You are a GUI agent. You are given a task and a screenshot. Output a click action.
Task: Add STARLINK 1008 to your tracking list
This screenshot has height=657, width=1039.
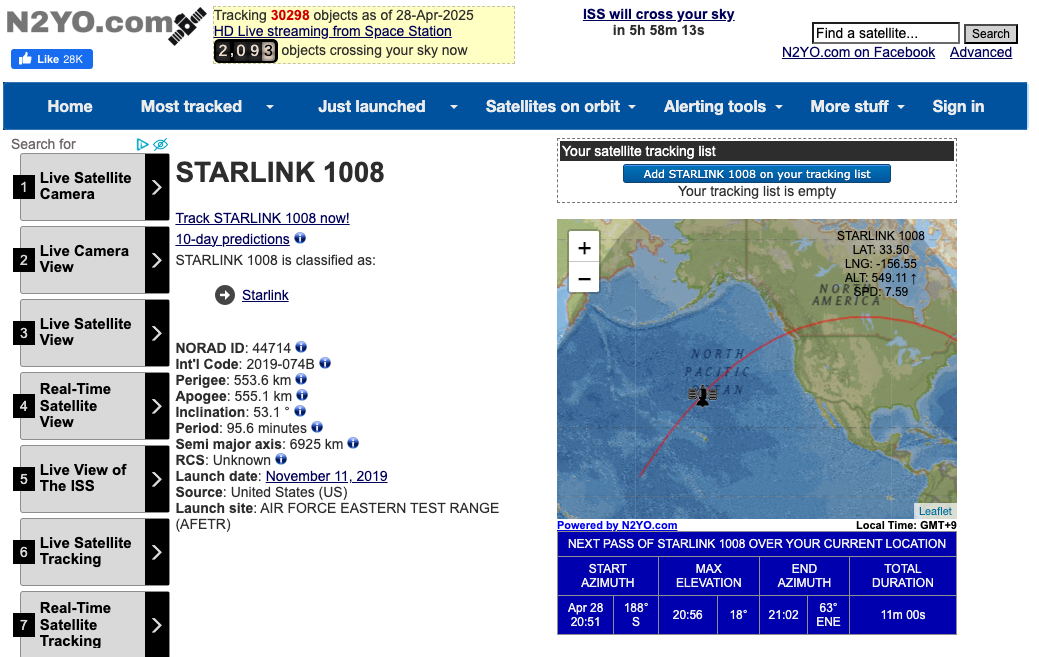pos(757,174)
